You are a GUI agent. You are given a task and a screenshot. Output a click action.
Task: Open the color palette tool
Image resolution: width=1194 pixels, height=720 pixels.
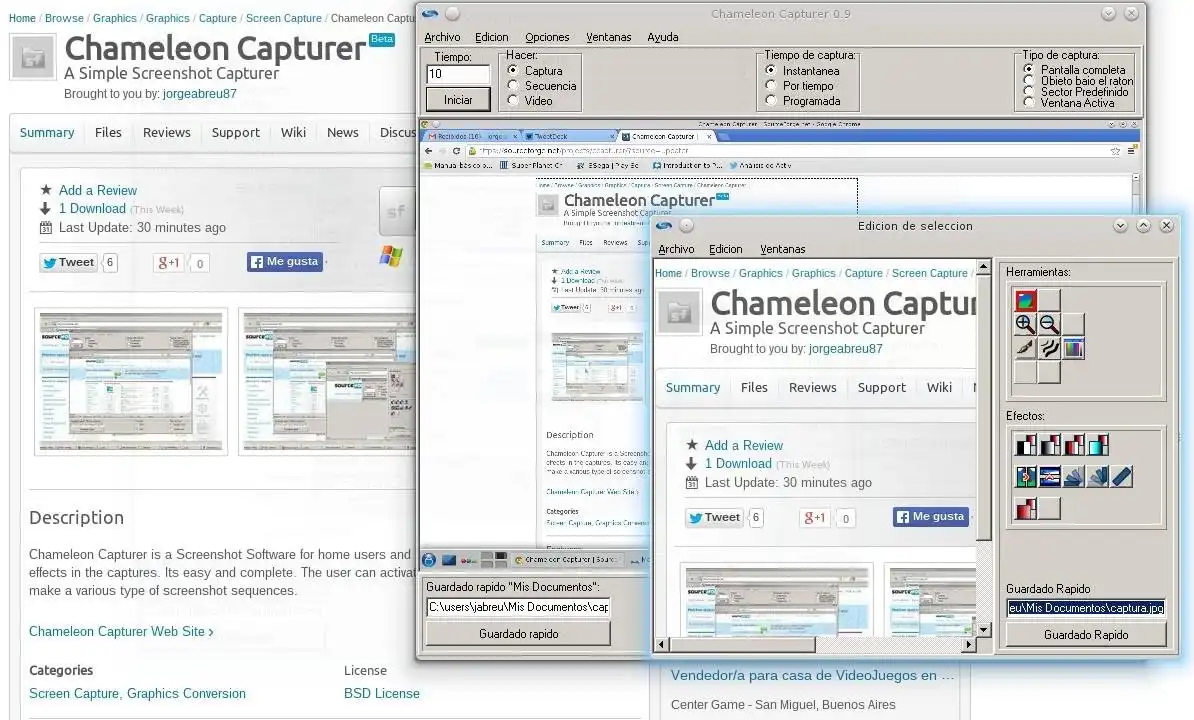(x=1074, y=349)
